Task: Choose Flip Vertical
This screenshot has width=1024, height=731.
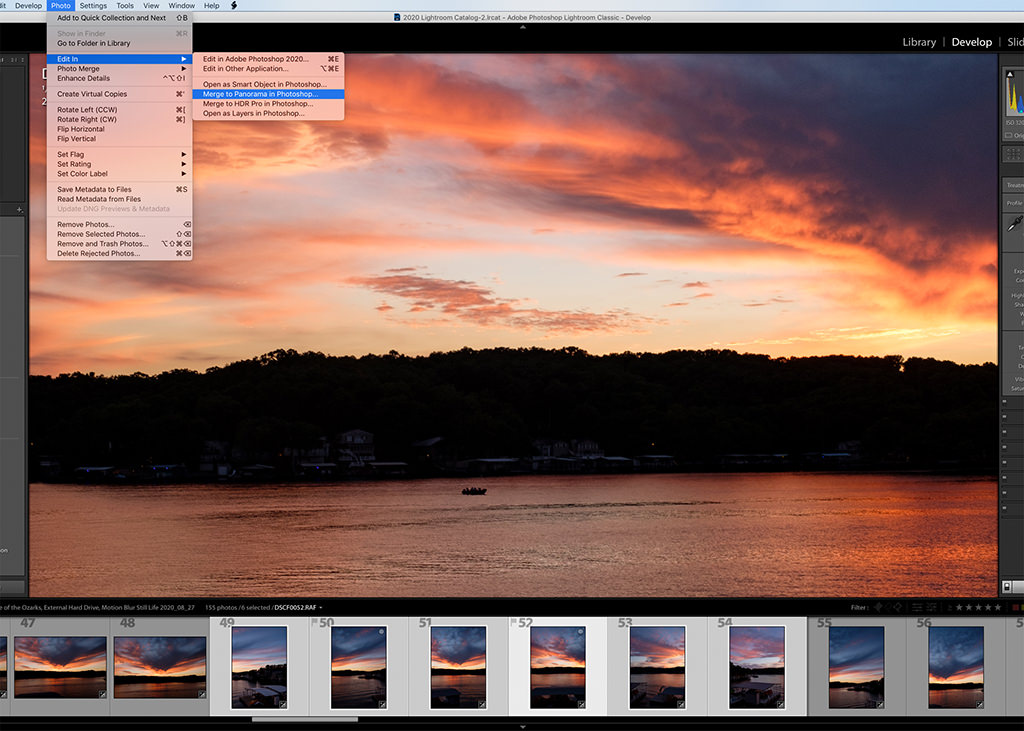Action: click(120, 139)
